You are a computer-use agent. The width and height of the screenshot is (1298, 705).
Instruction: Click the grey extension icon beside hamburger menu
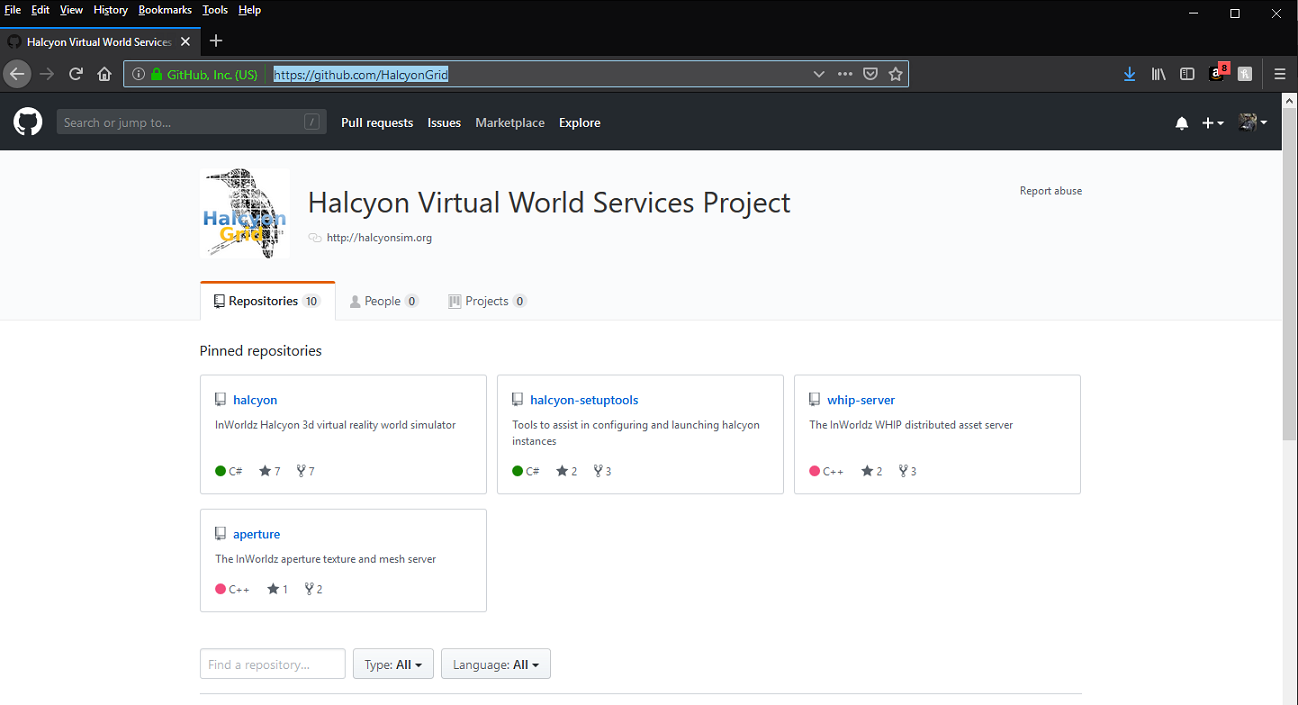pyautogui.click(x=1245, y=74)
